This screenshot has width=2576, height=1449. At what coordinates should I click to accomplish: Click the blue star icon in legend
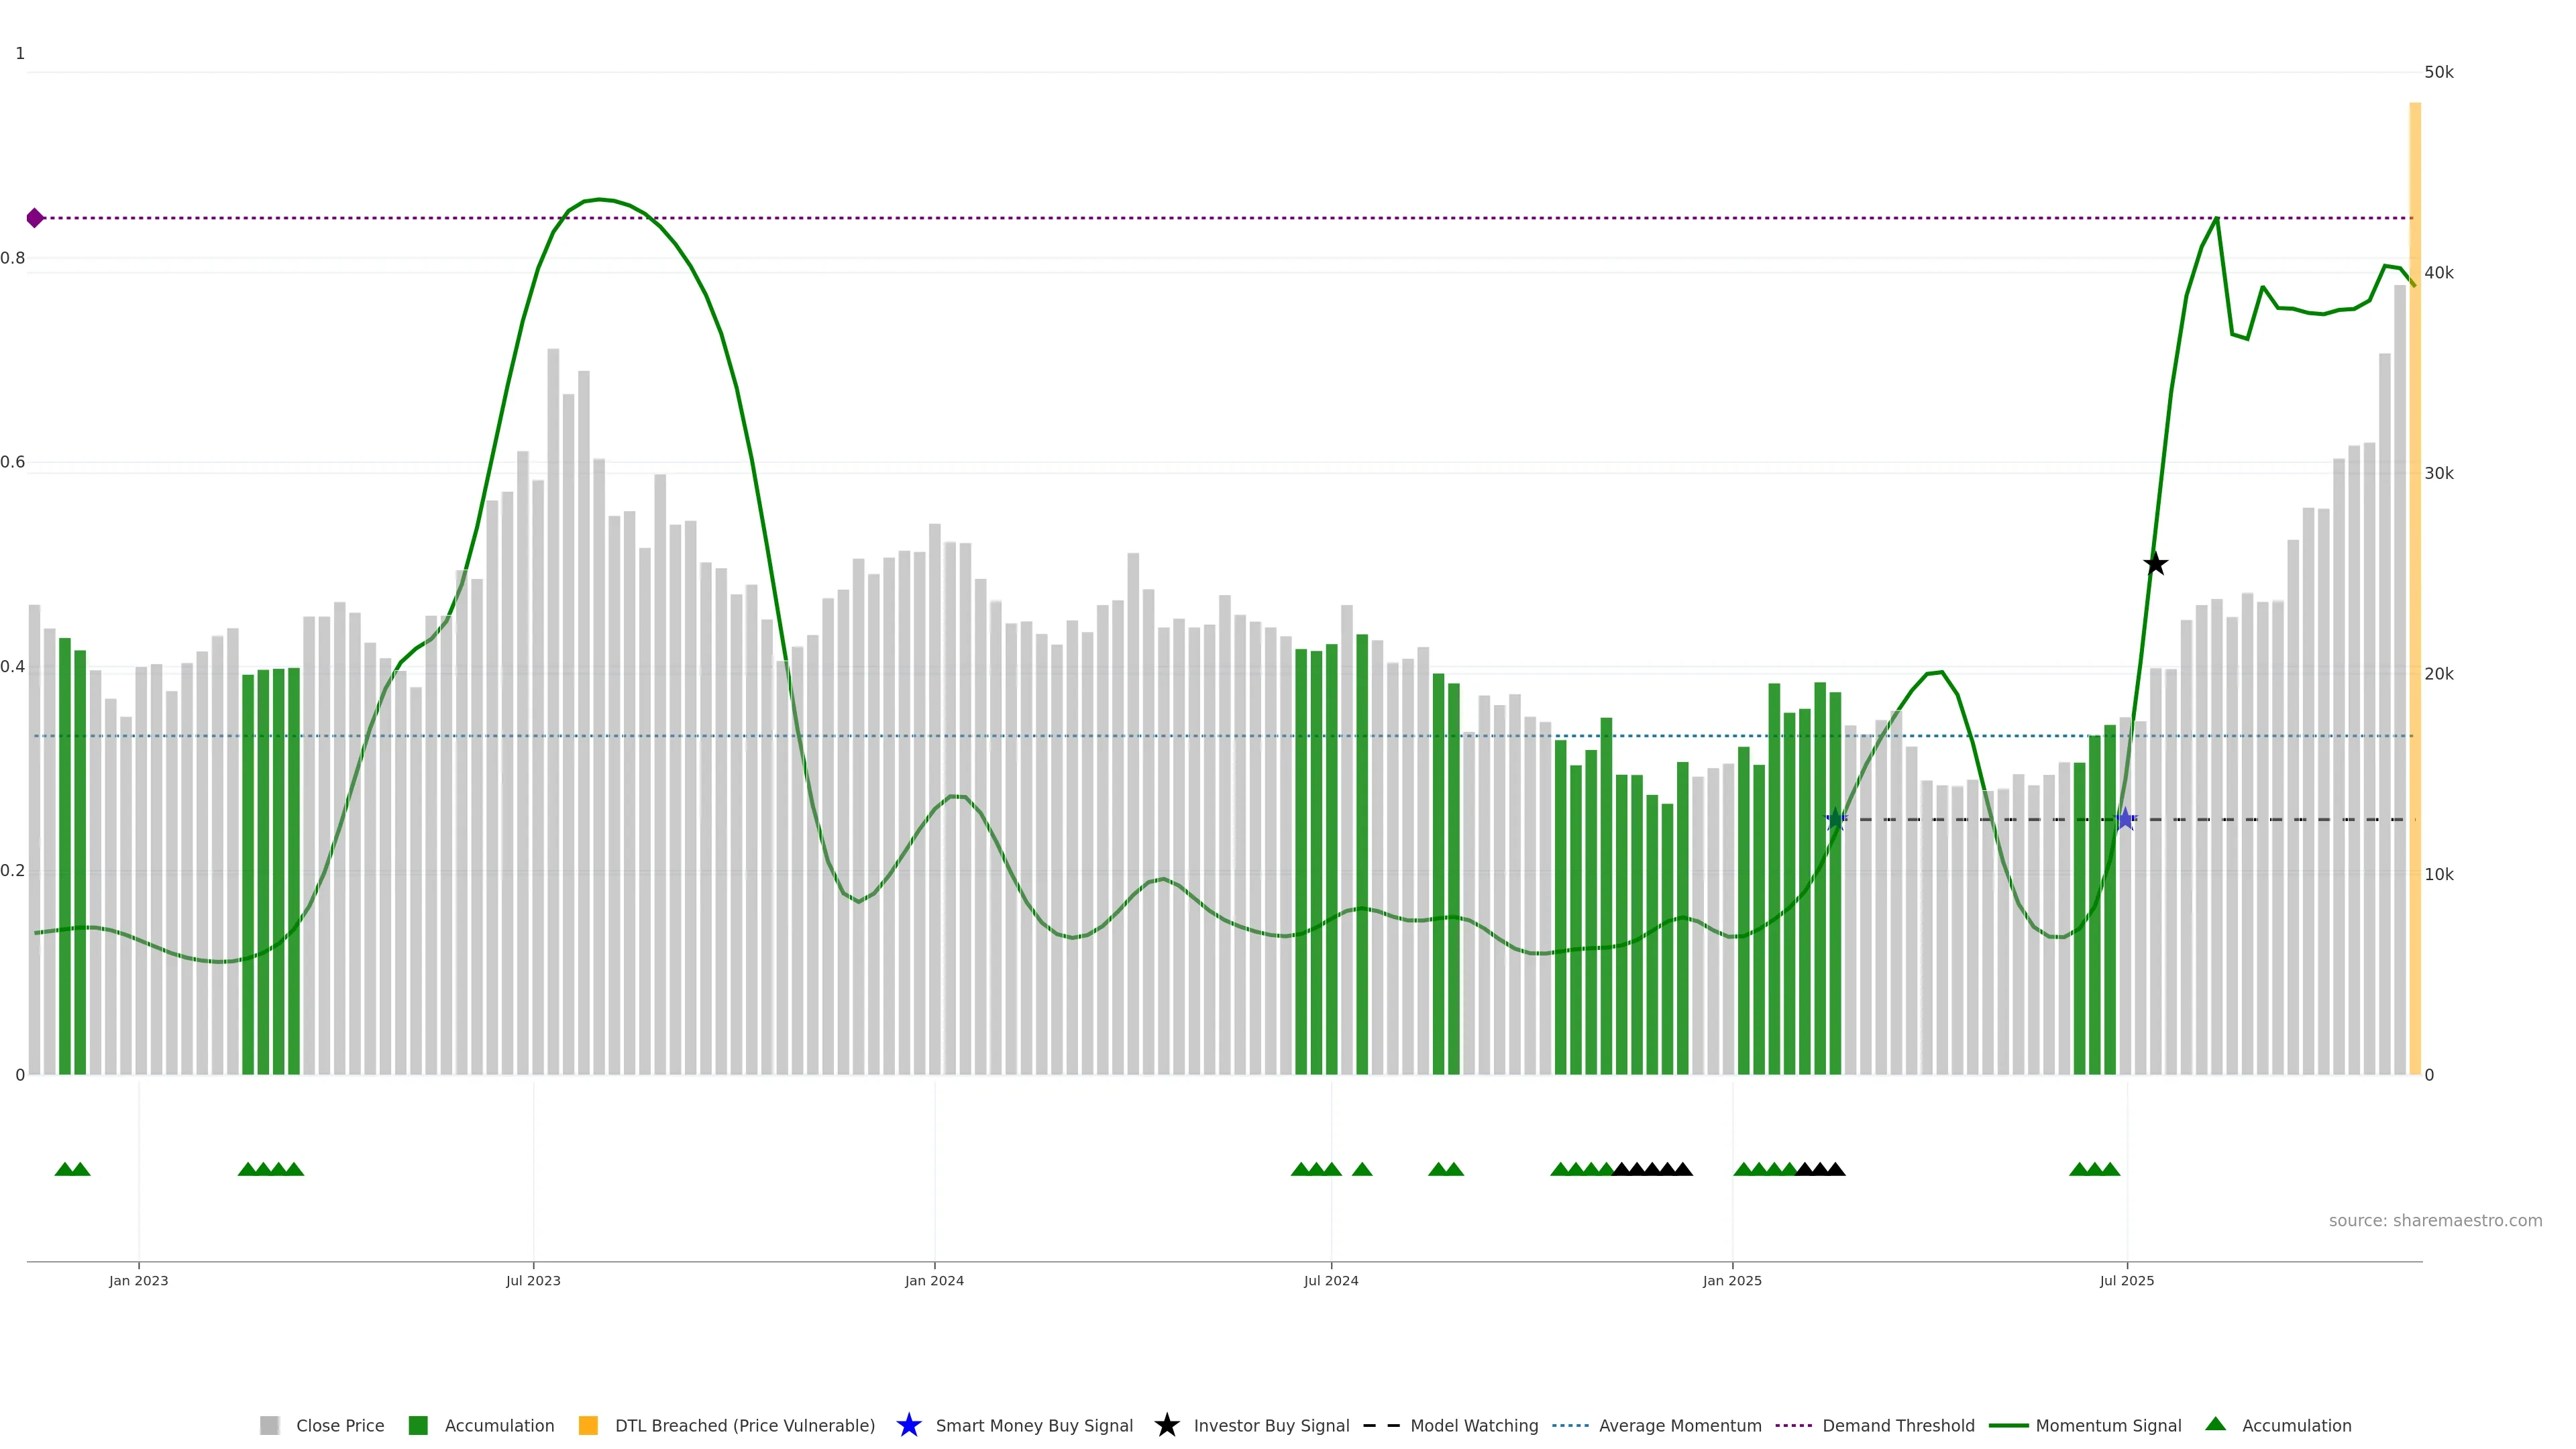(908, 1425)
